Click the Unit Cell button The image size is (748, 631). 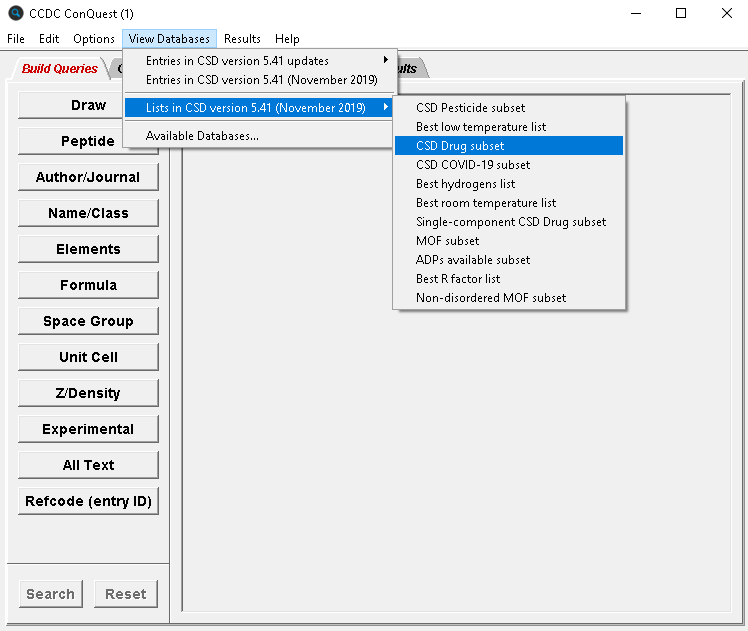88,358
